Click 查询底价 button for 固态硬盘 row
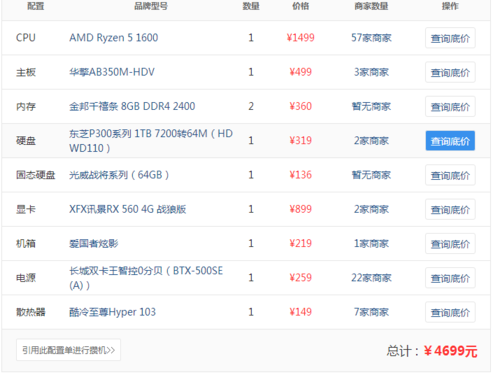The image size is (500, 382). (450, 175)
